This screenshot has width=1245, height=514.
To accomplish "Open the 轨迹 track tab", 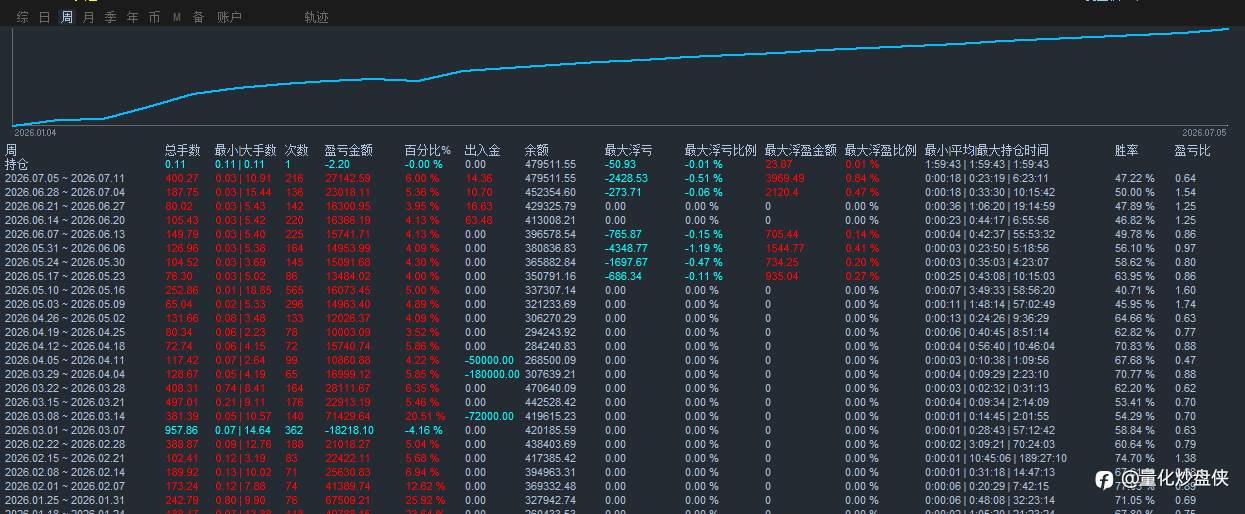I will point(316,17).
